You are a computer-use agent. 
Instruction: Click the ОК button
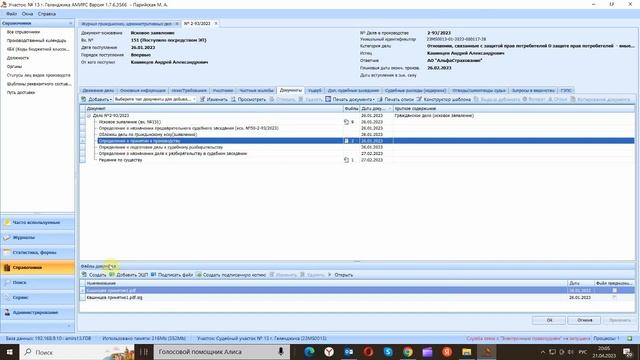[x=549, y=320]
